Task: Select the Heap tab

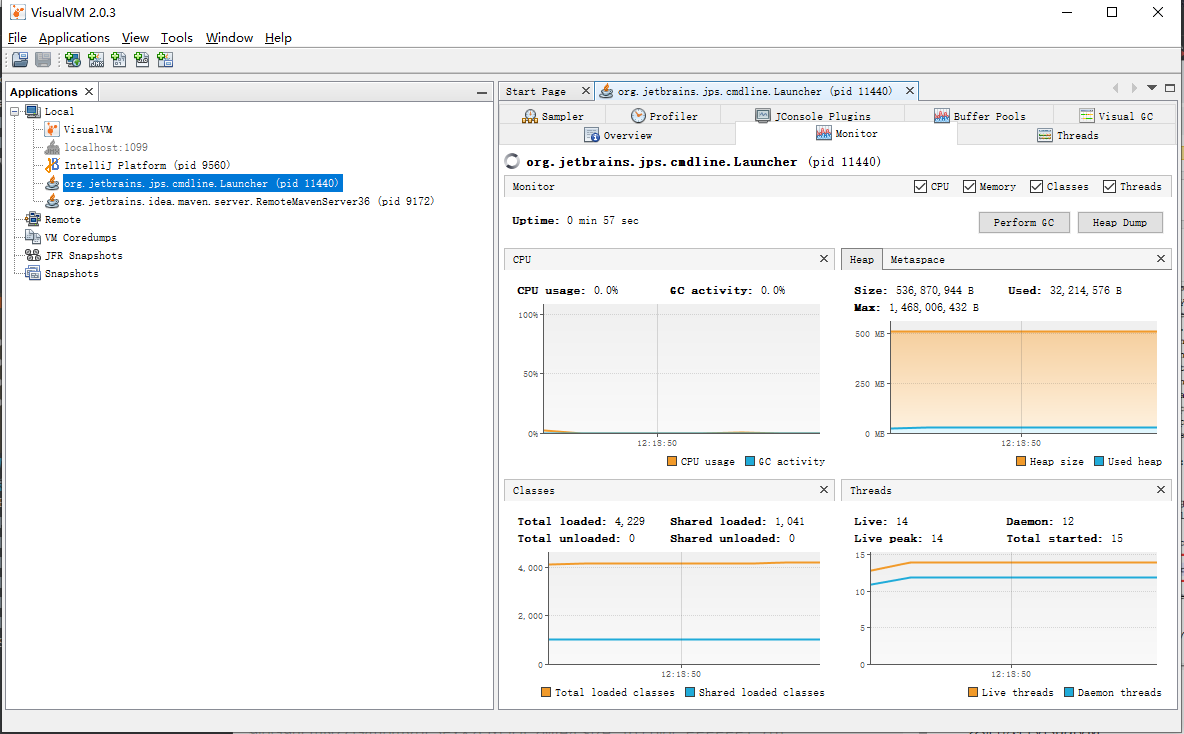Action: point(862,259)
